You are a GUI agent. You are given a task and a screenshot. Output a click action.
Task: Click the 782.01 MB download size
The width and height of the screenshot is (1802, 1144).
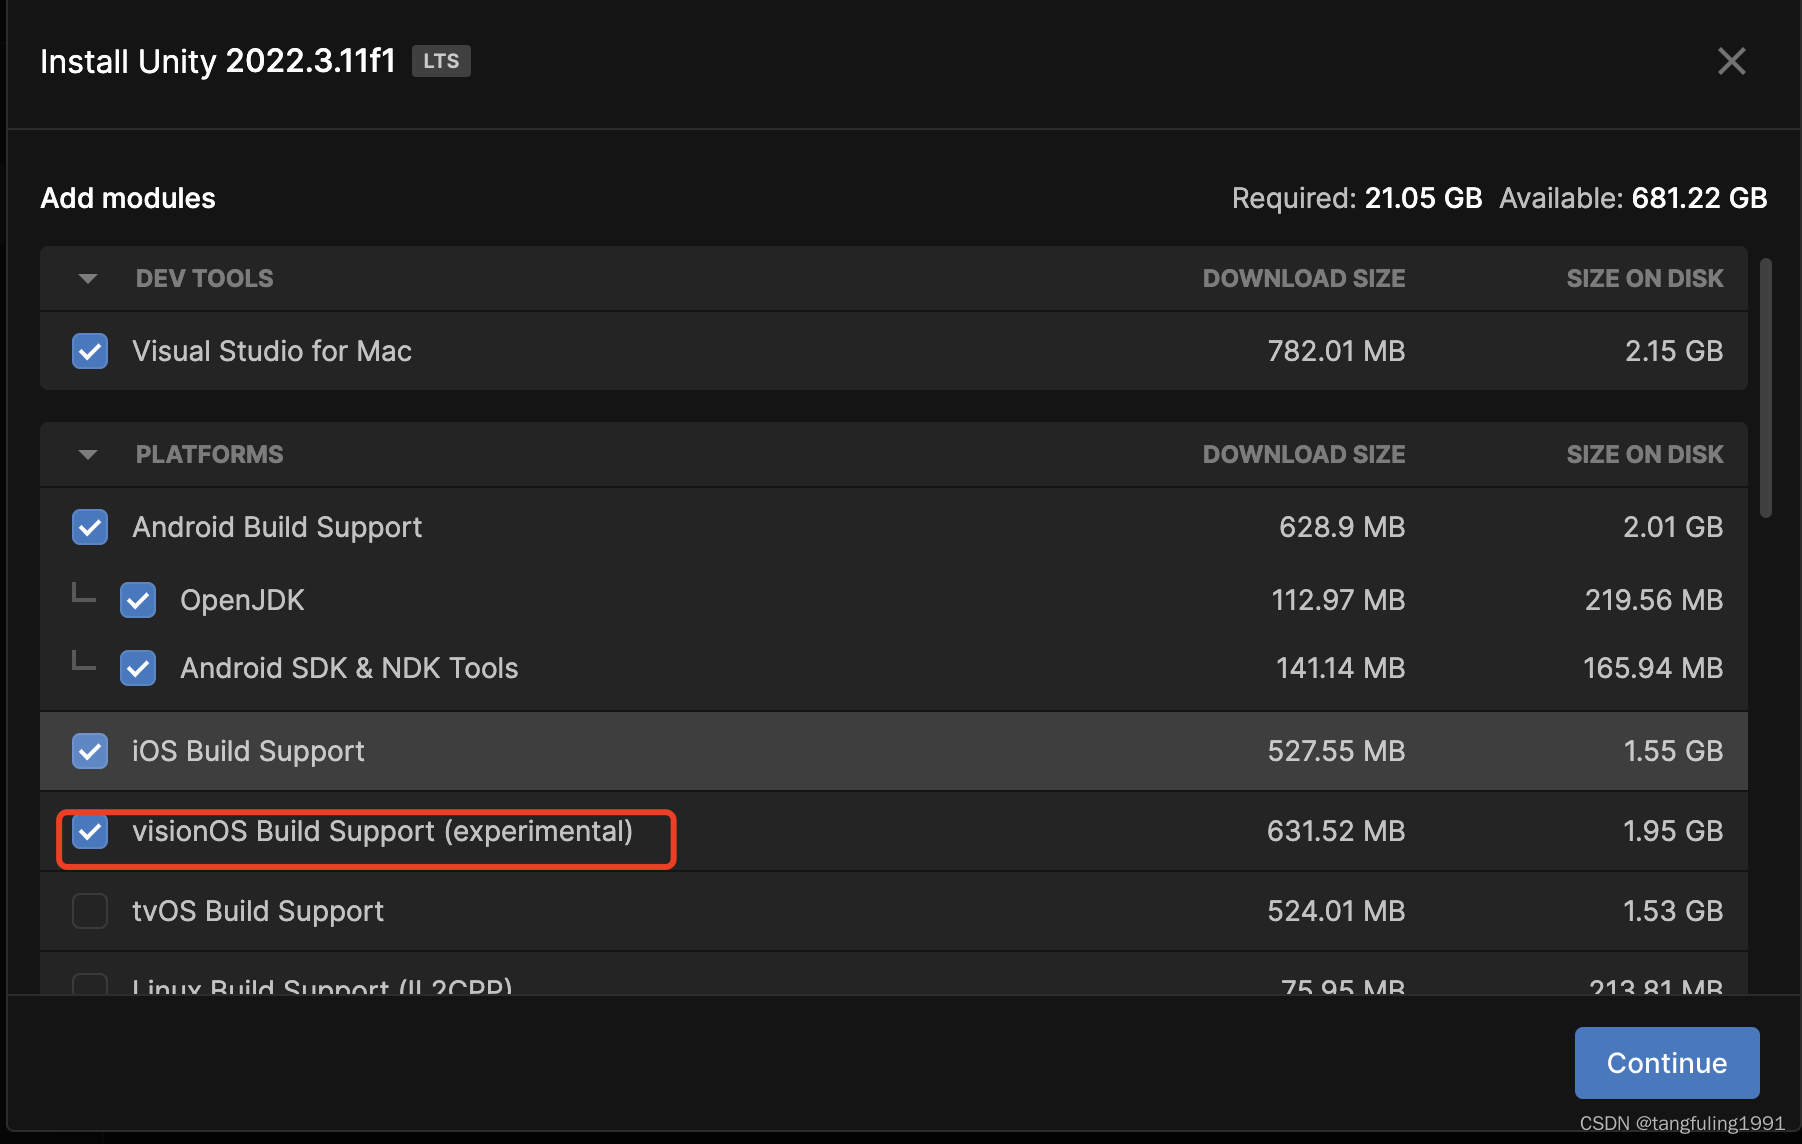point(1336,351)
